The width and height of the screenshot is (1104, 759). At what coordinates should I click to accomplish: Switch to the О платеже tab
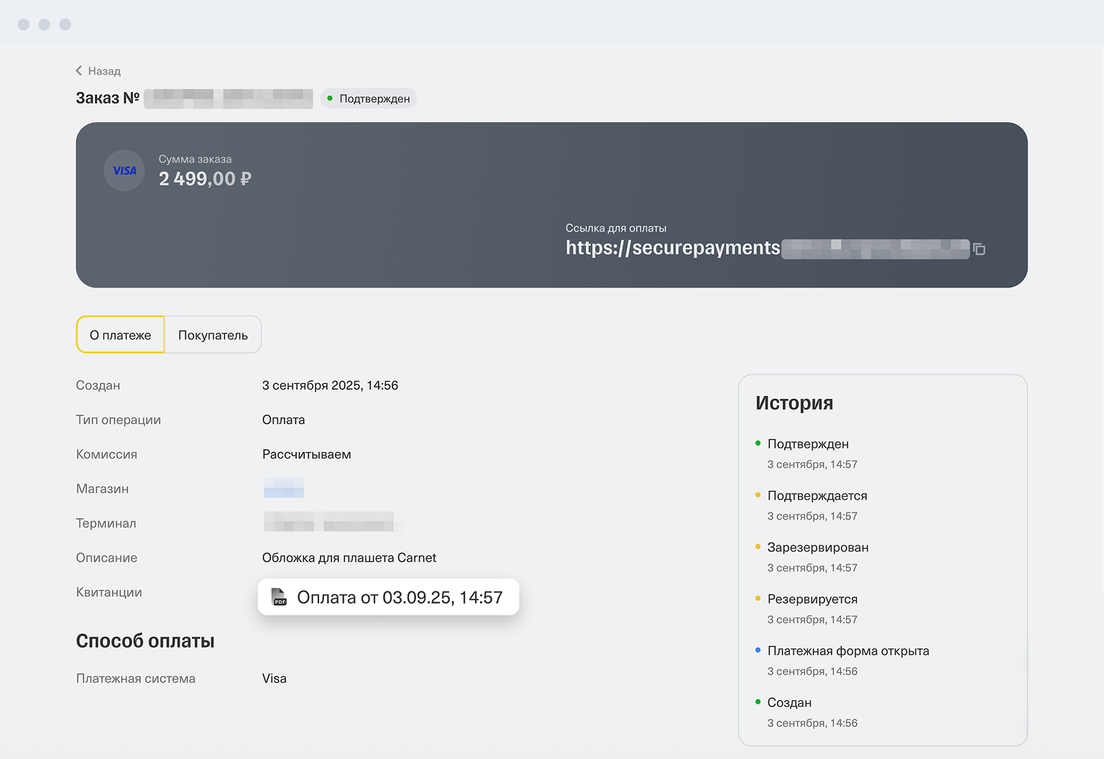tap(120, 335)
